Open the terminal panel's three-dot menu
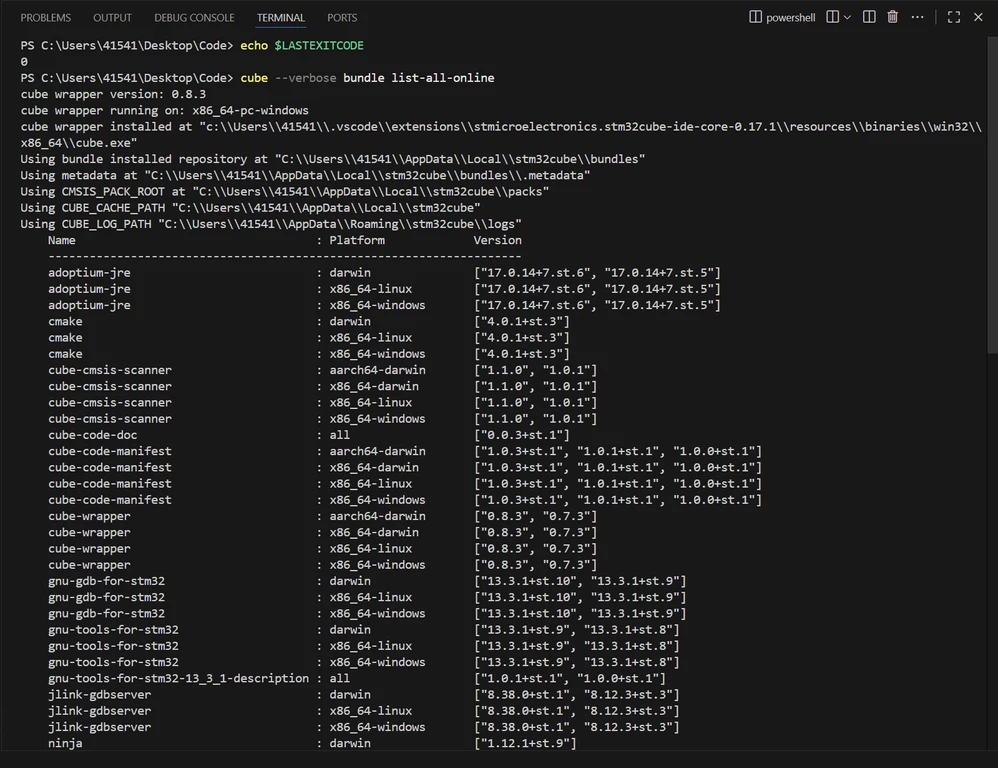The height and width of the screenshot is (768, 998). click(x=917, y=17)
